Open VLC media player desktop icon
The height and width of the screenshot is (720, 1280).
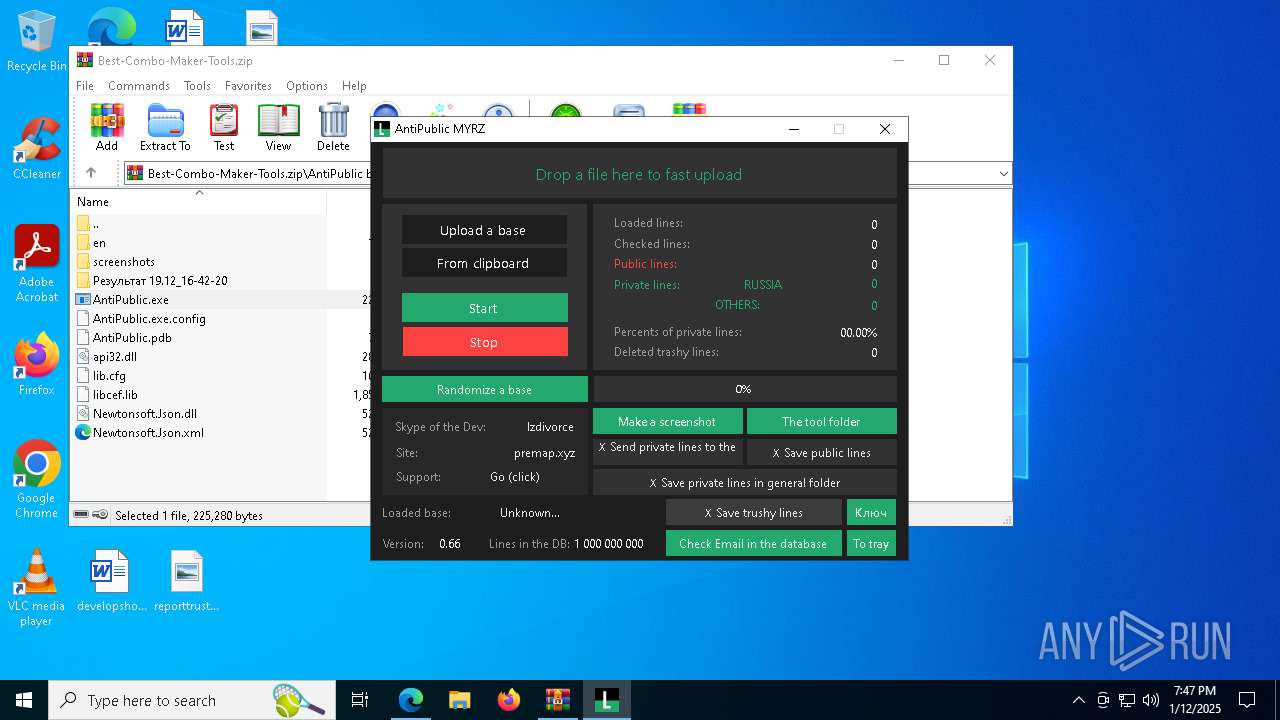pyautogui.click(x=36, y=588)
